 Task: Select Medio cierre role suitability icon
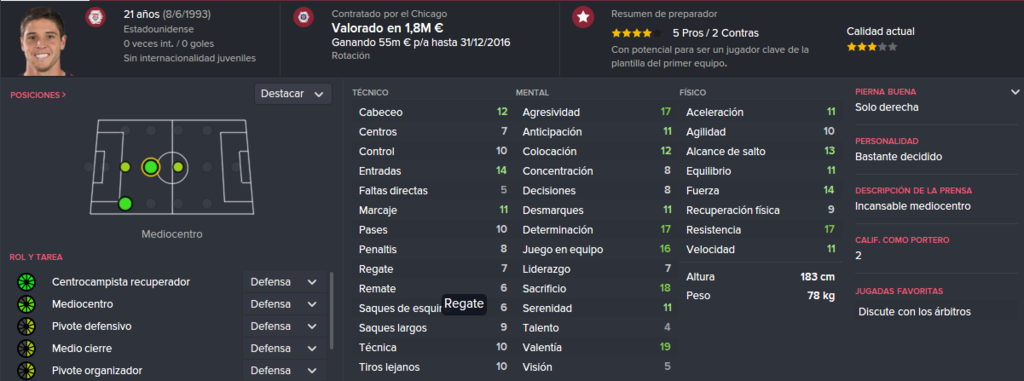(x=26, y=348)
